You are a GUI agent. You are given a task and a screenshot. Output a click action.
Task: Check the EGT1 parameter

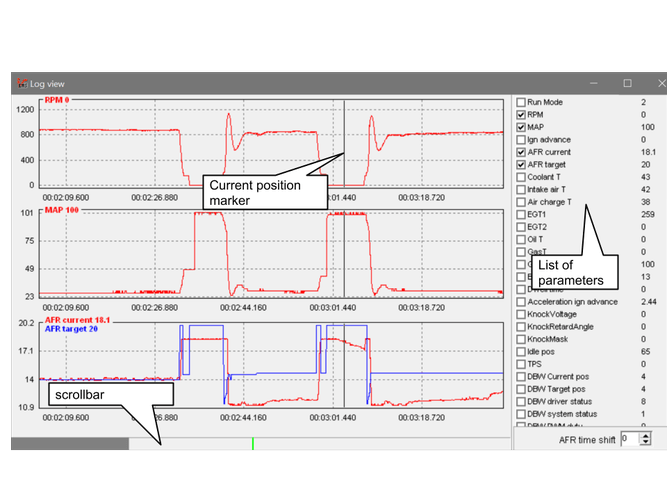point(520,214)
